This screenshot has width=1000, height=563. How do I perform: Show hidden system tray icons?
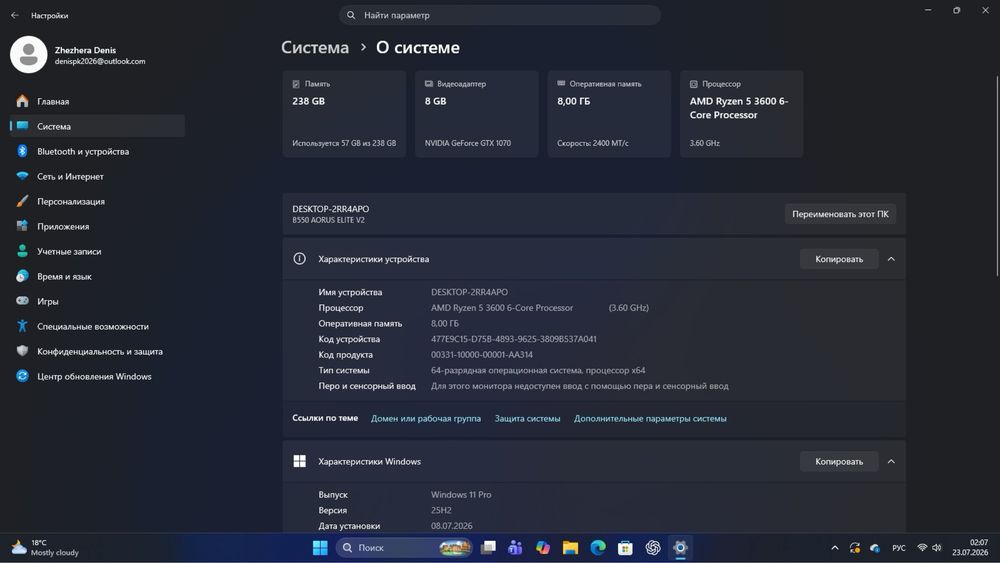(834, 548)
